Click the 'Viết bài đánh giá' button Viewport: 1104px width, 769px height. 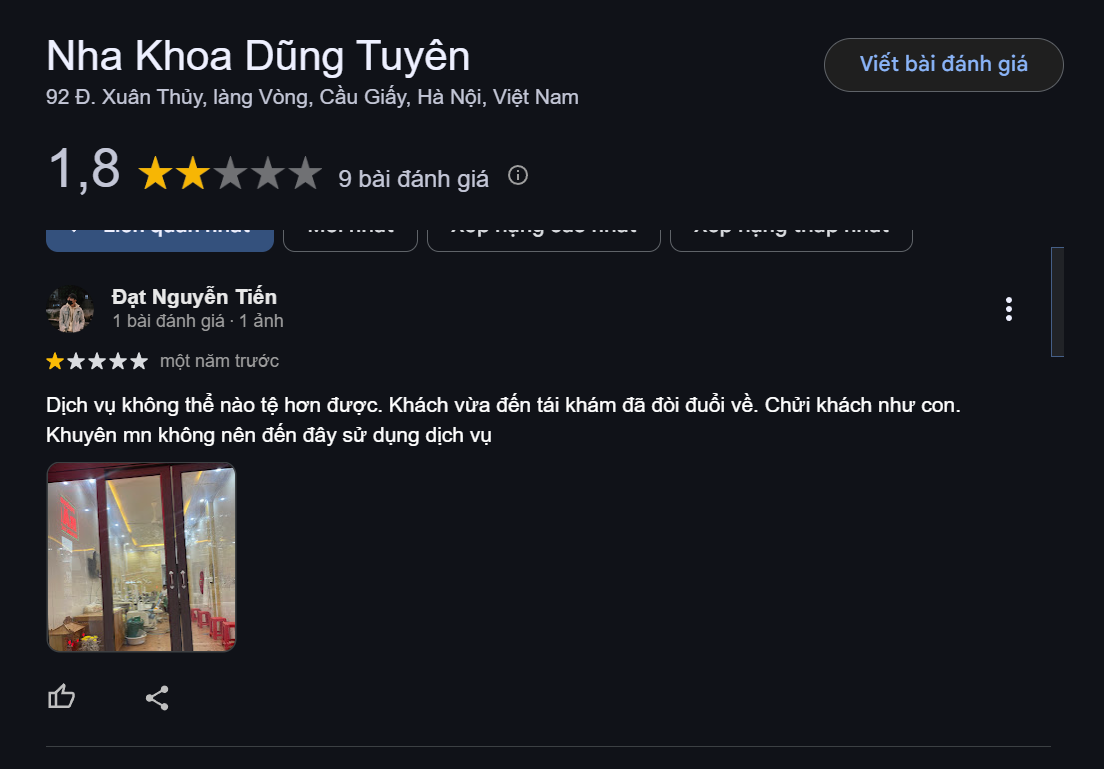943,64
